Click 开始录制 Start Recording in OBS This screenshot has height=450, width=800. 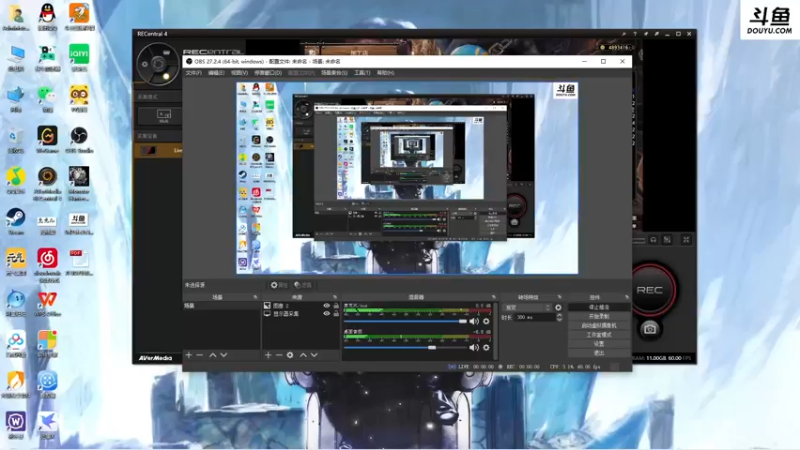599,316
